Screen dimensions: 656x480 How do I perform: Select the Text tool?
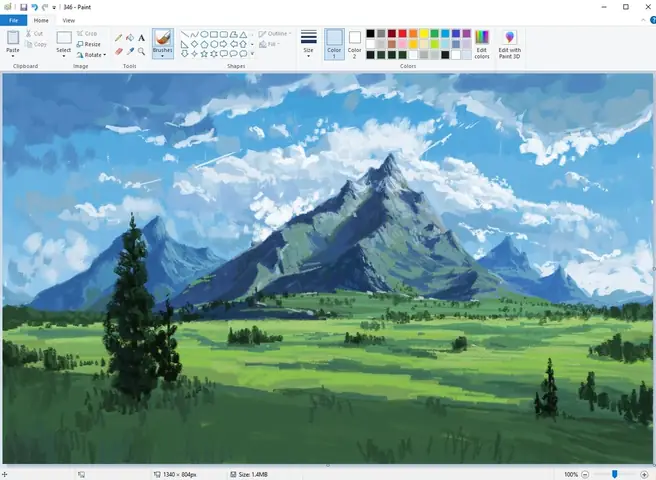point(141,38)
